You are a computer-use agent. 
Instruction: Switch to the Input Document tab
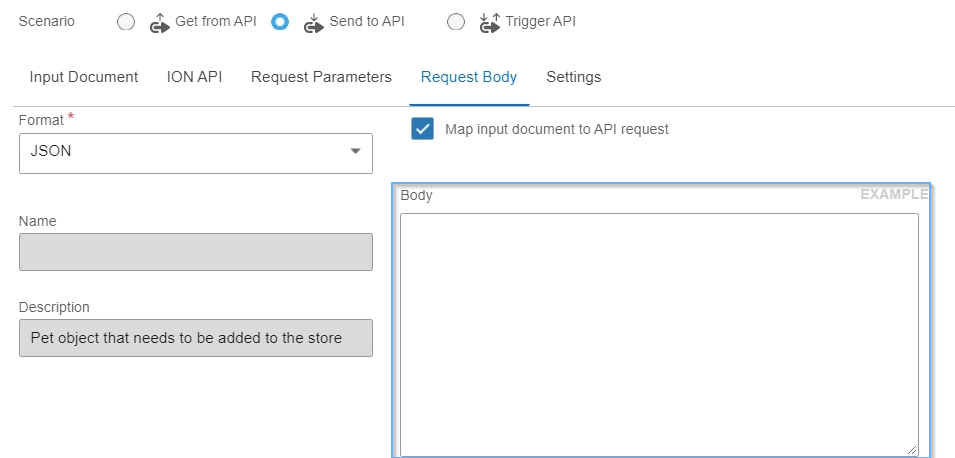(83, 77)
